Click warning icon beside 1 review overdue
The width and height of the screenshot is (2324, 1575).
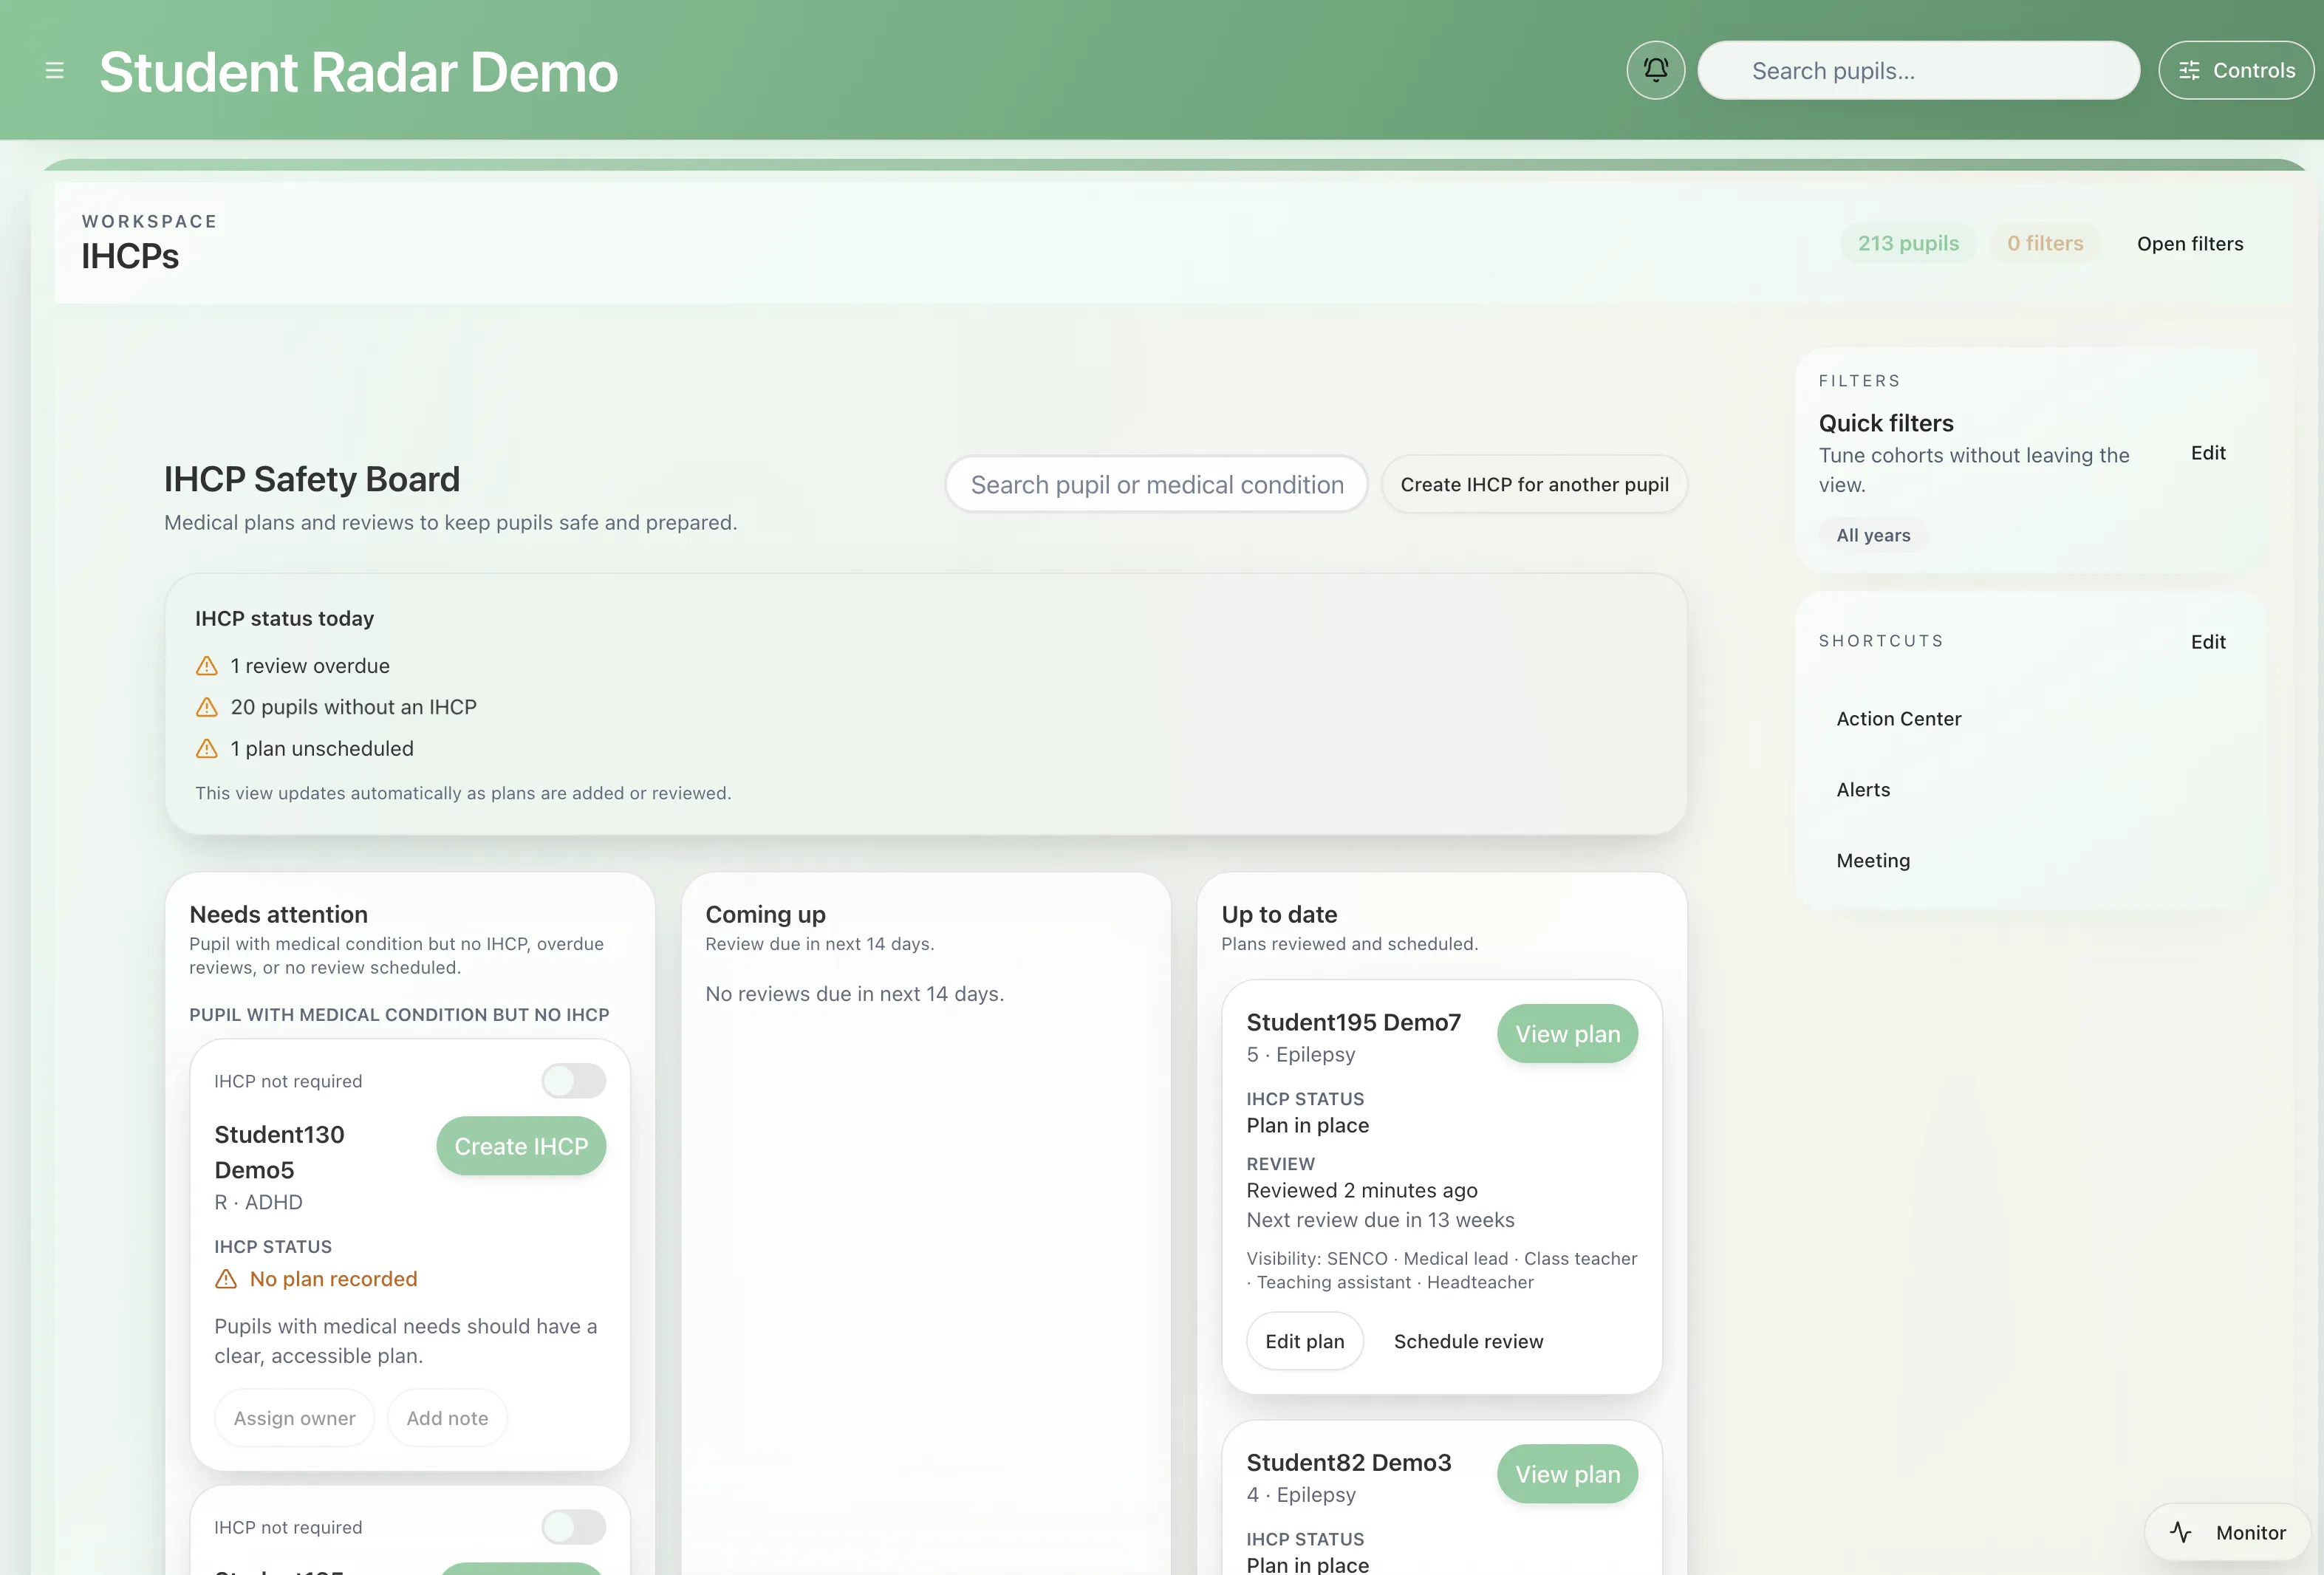click(207, 666)
